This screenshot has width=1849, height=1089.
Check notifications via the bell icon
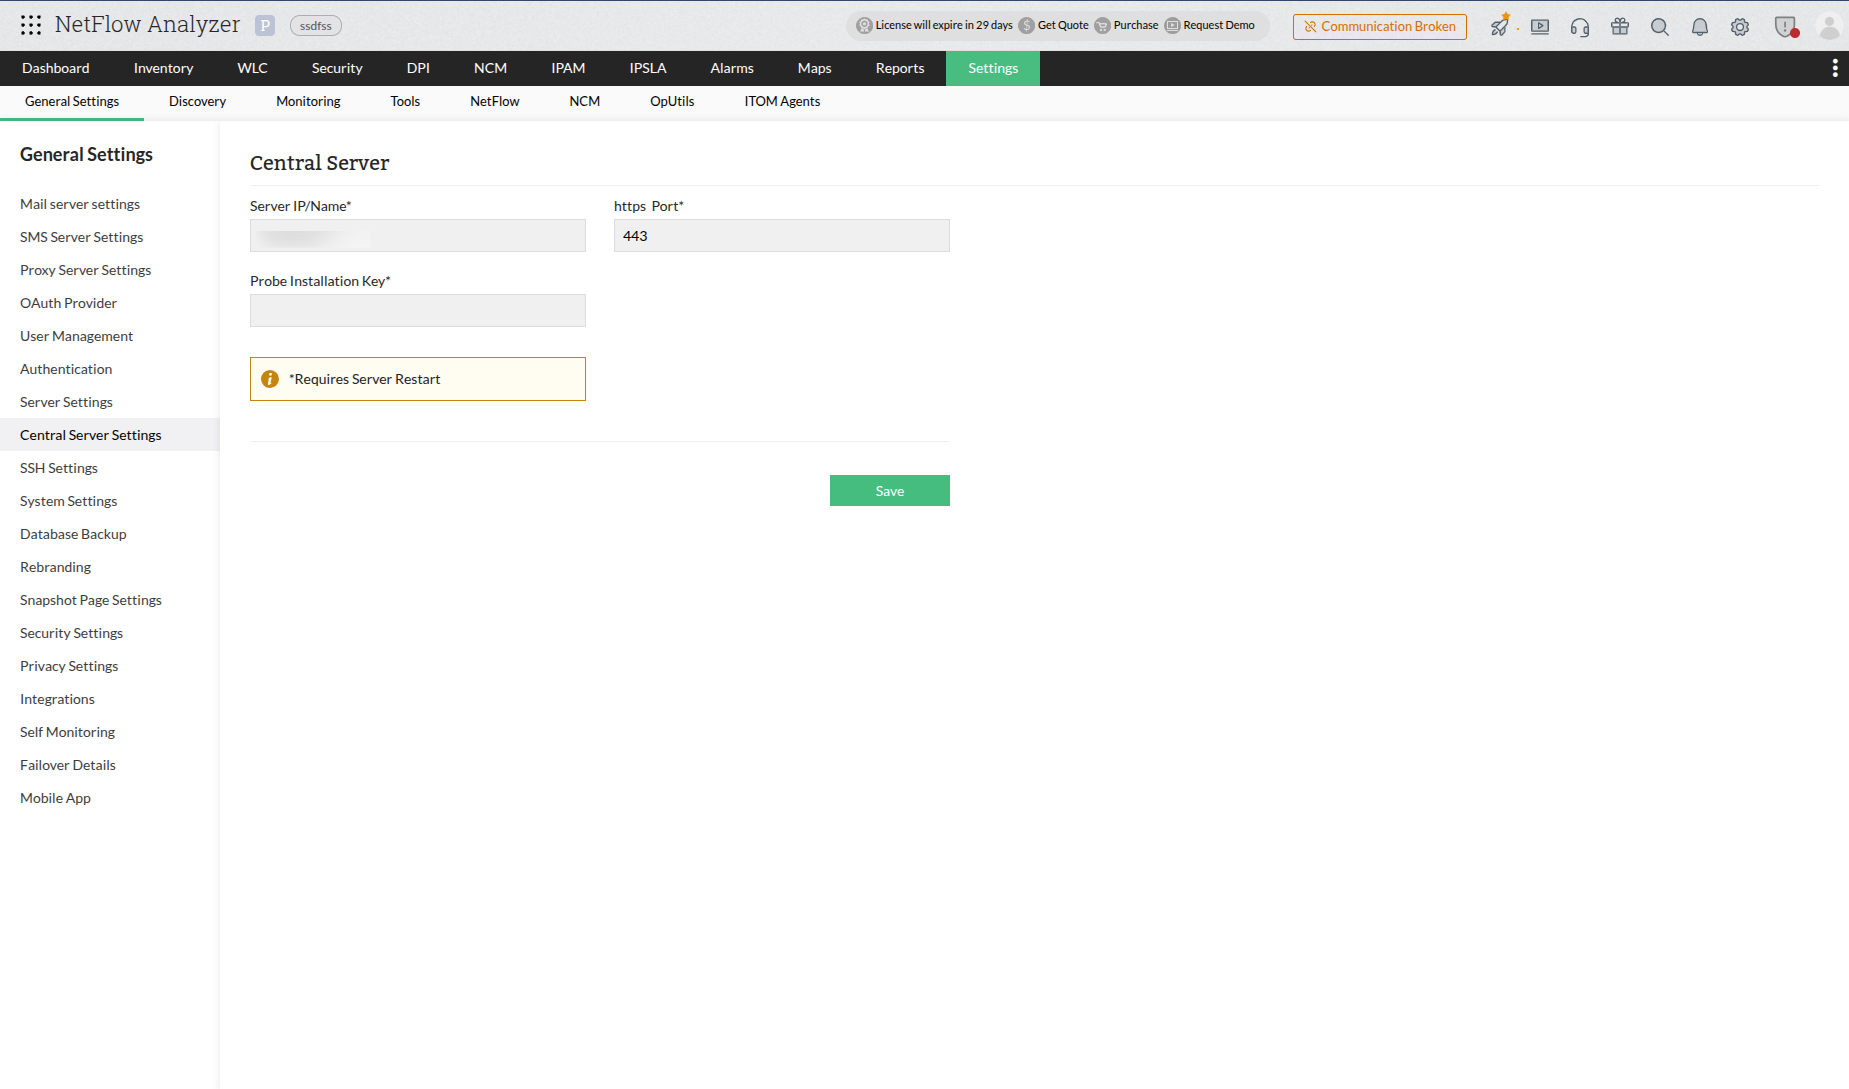(1699, 26)
